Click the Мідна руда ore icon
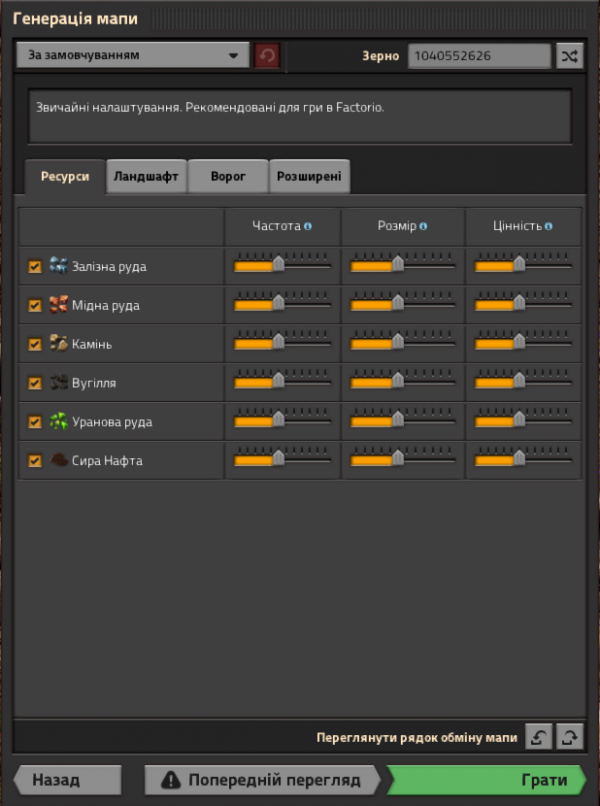This screenshot has width=600, height=806. [59, 304]
